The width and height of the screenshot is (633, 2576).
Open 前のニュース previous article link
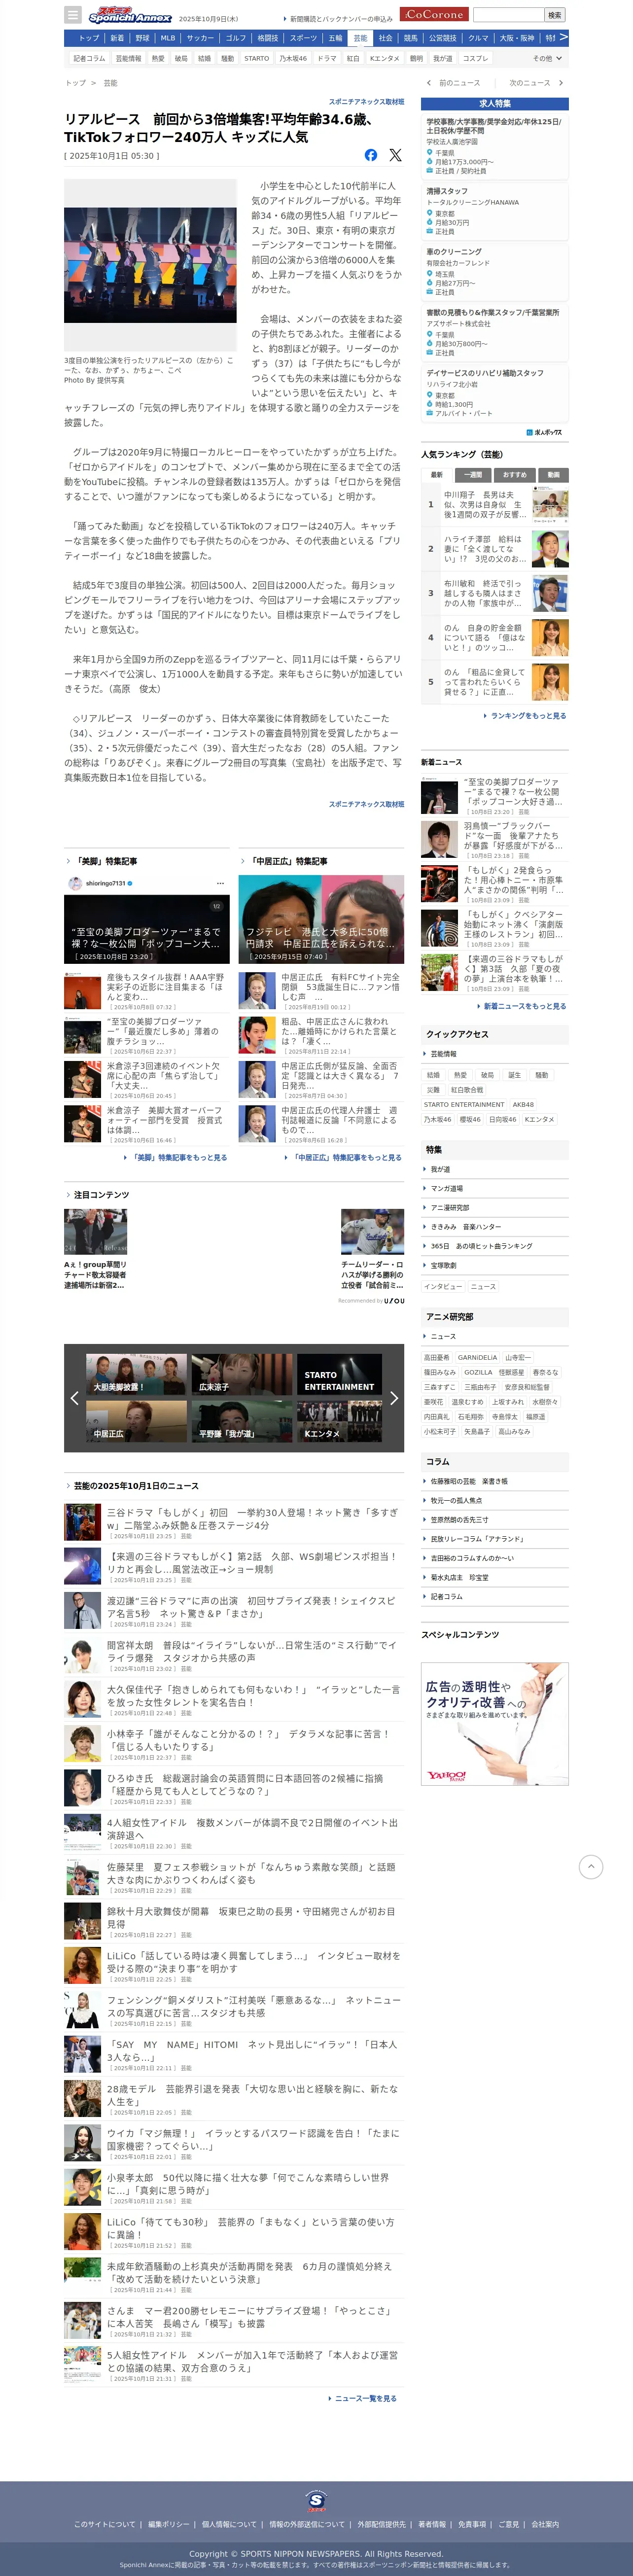[453, 83]
